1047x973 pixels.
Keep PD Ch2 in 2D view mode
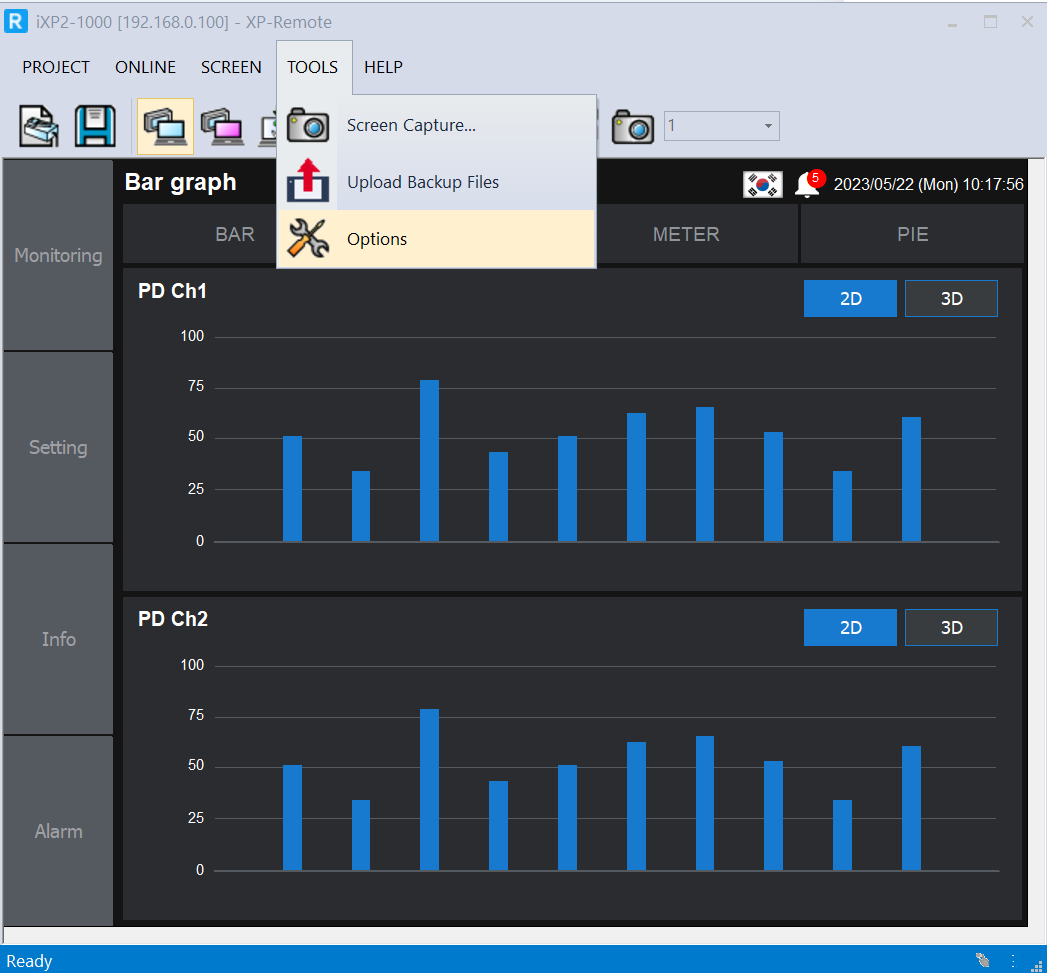(850, 627)
